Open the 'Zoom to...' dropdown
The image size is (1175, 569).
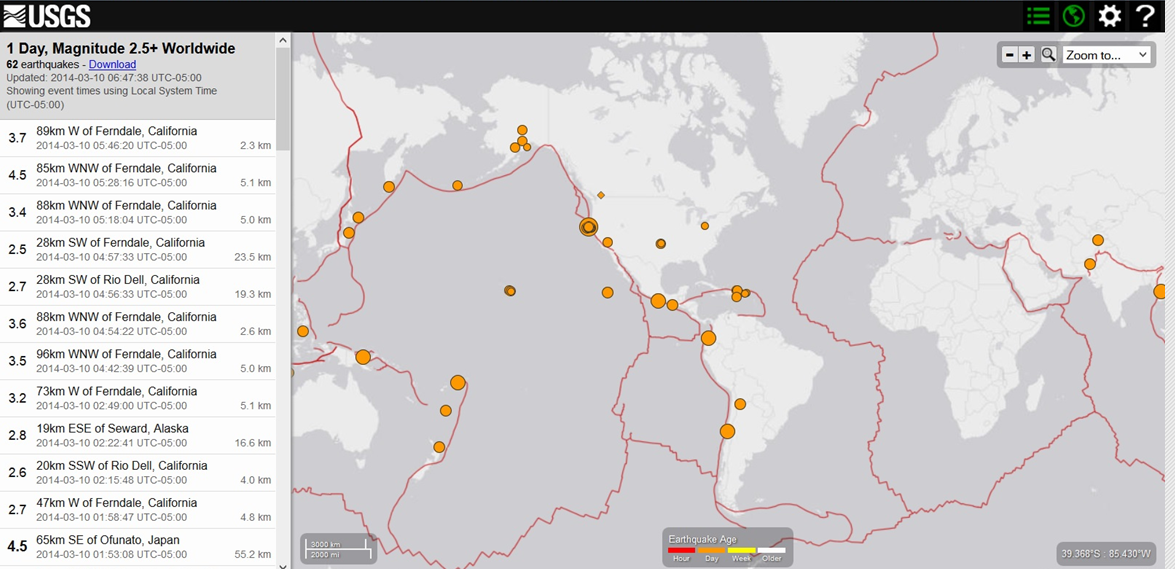point(1106,55)
